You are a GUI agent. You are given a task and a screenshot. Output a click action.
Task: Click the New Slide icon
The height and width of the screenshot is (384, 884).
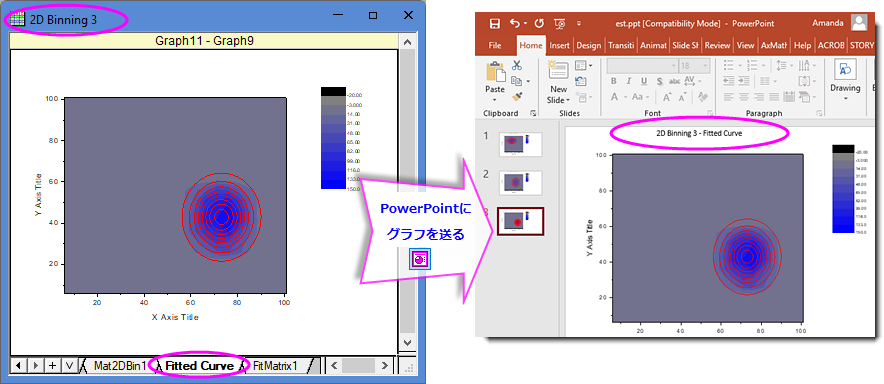559,69
